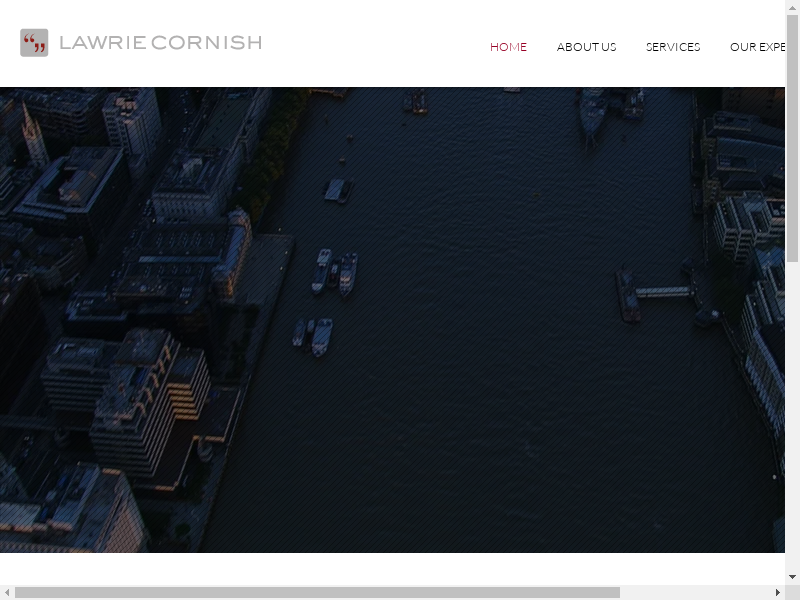Screen dimensions: 800x600
Task: Open the ABOUT US menu item
Action: click(586, 47)
